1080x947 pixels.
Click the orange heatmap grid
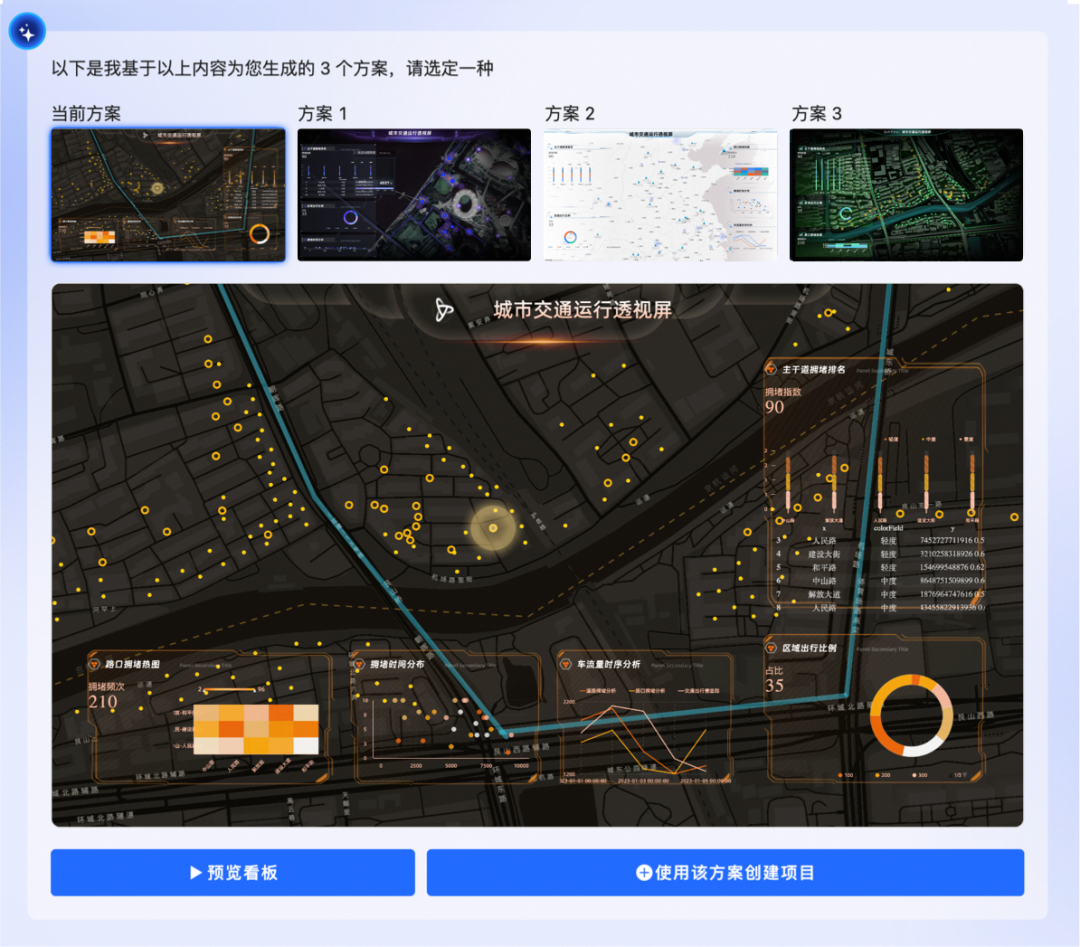tap(256, 729)
